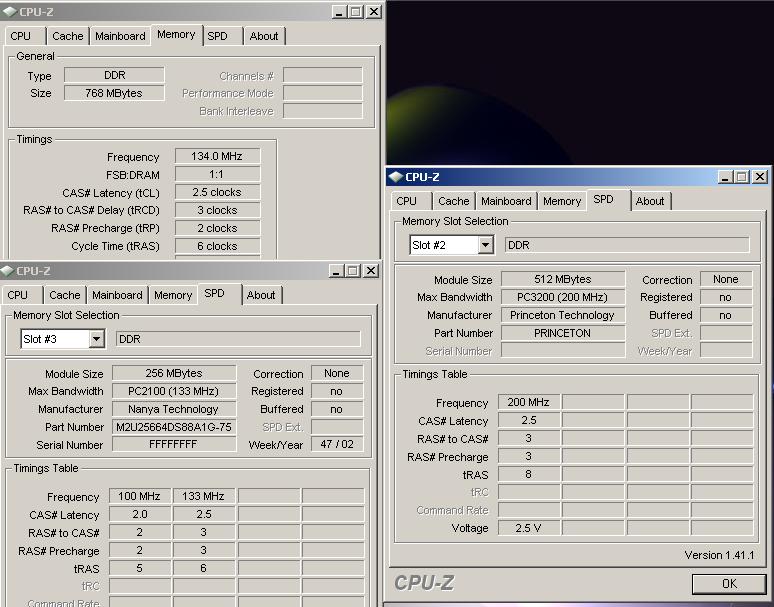Open Cache tab in top Memory window
This screenshot has height=607, width=774.
68,36
